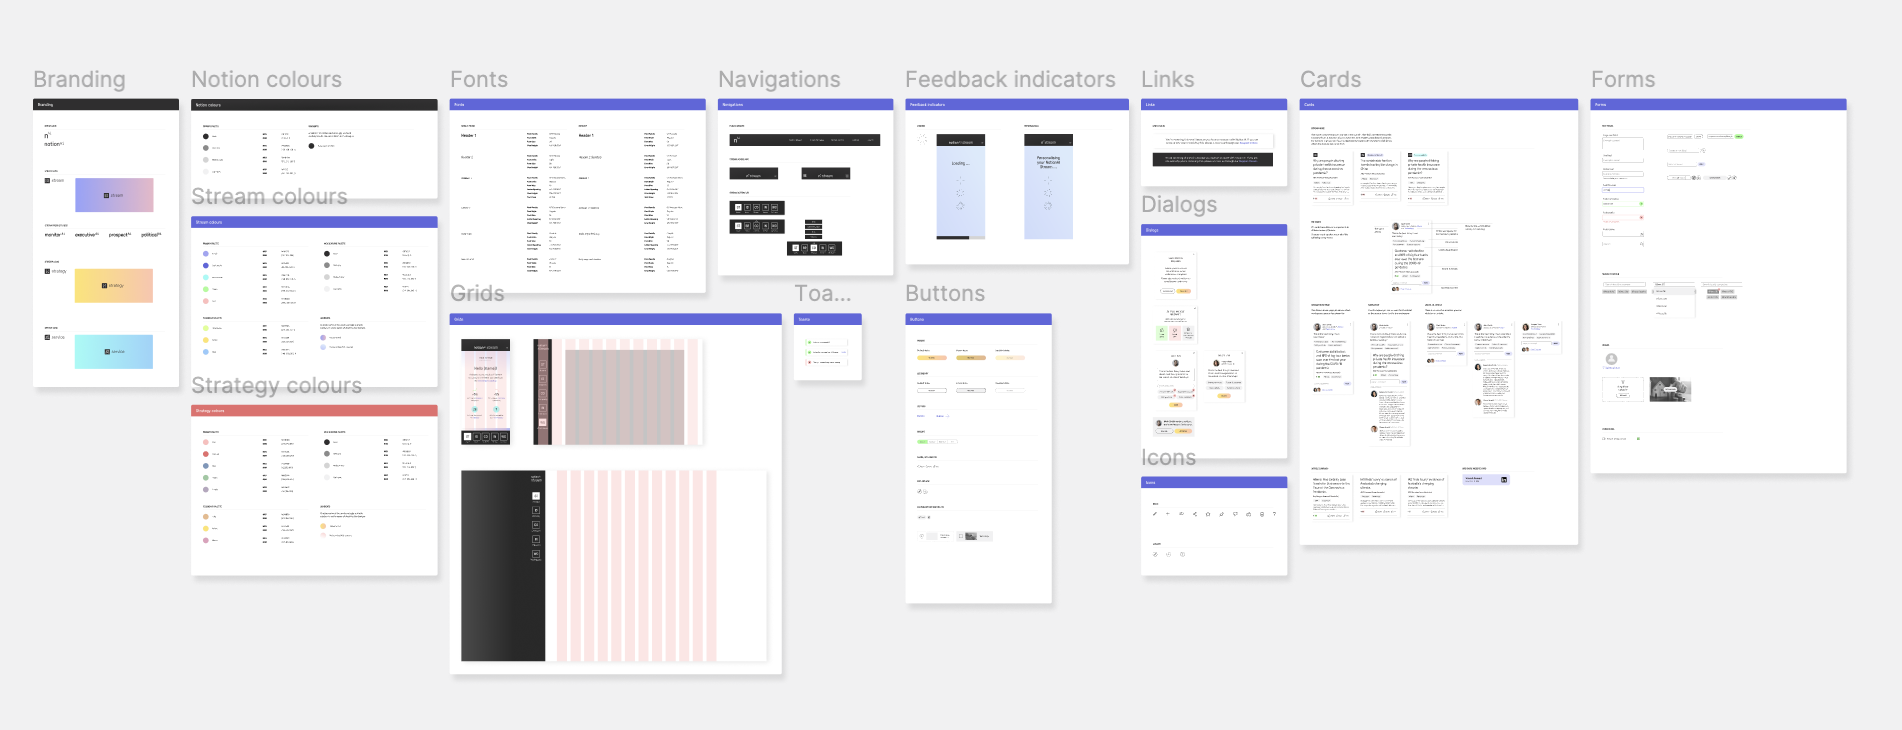Image resolution: width=1902 pixels, height=730 pixels.
Task: Click the Personalising phone mockup in Feedback indicators
Action: coord(1048,186)
